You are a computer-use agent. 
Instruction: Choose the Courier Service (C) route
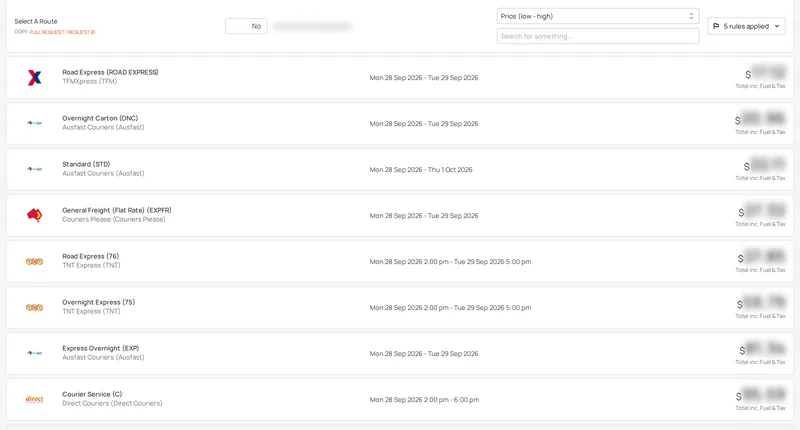[x=400, y=399]
